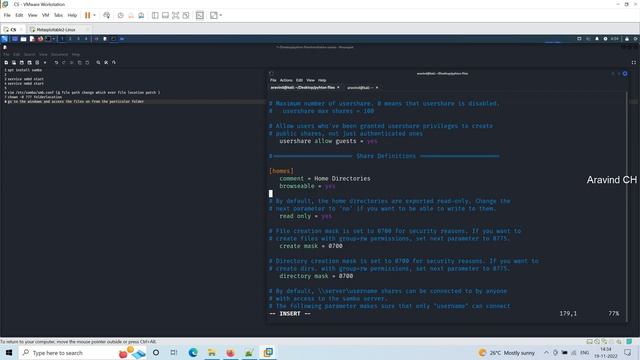Open the VMware Help menu

pos(72,16)
